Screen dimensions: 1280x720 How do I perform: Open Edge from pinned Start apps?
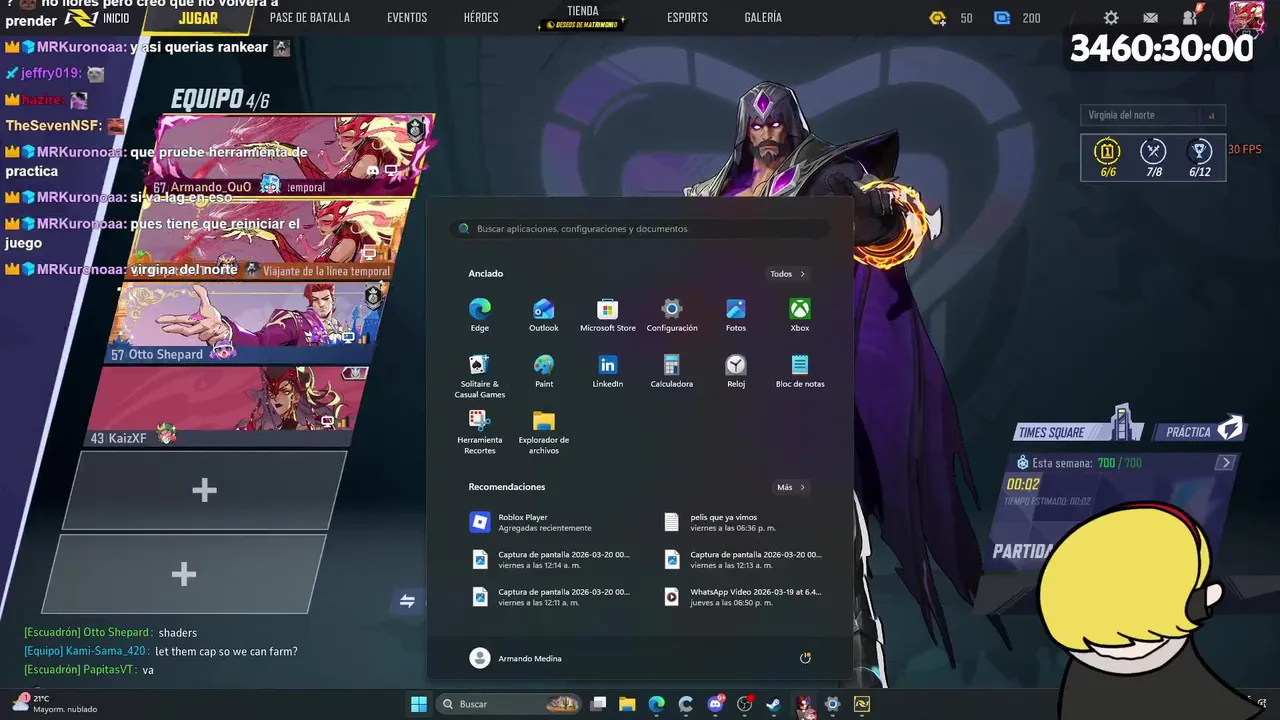coord(480,314)
